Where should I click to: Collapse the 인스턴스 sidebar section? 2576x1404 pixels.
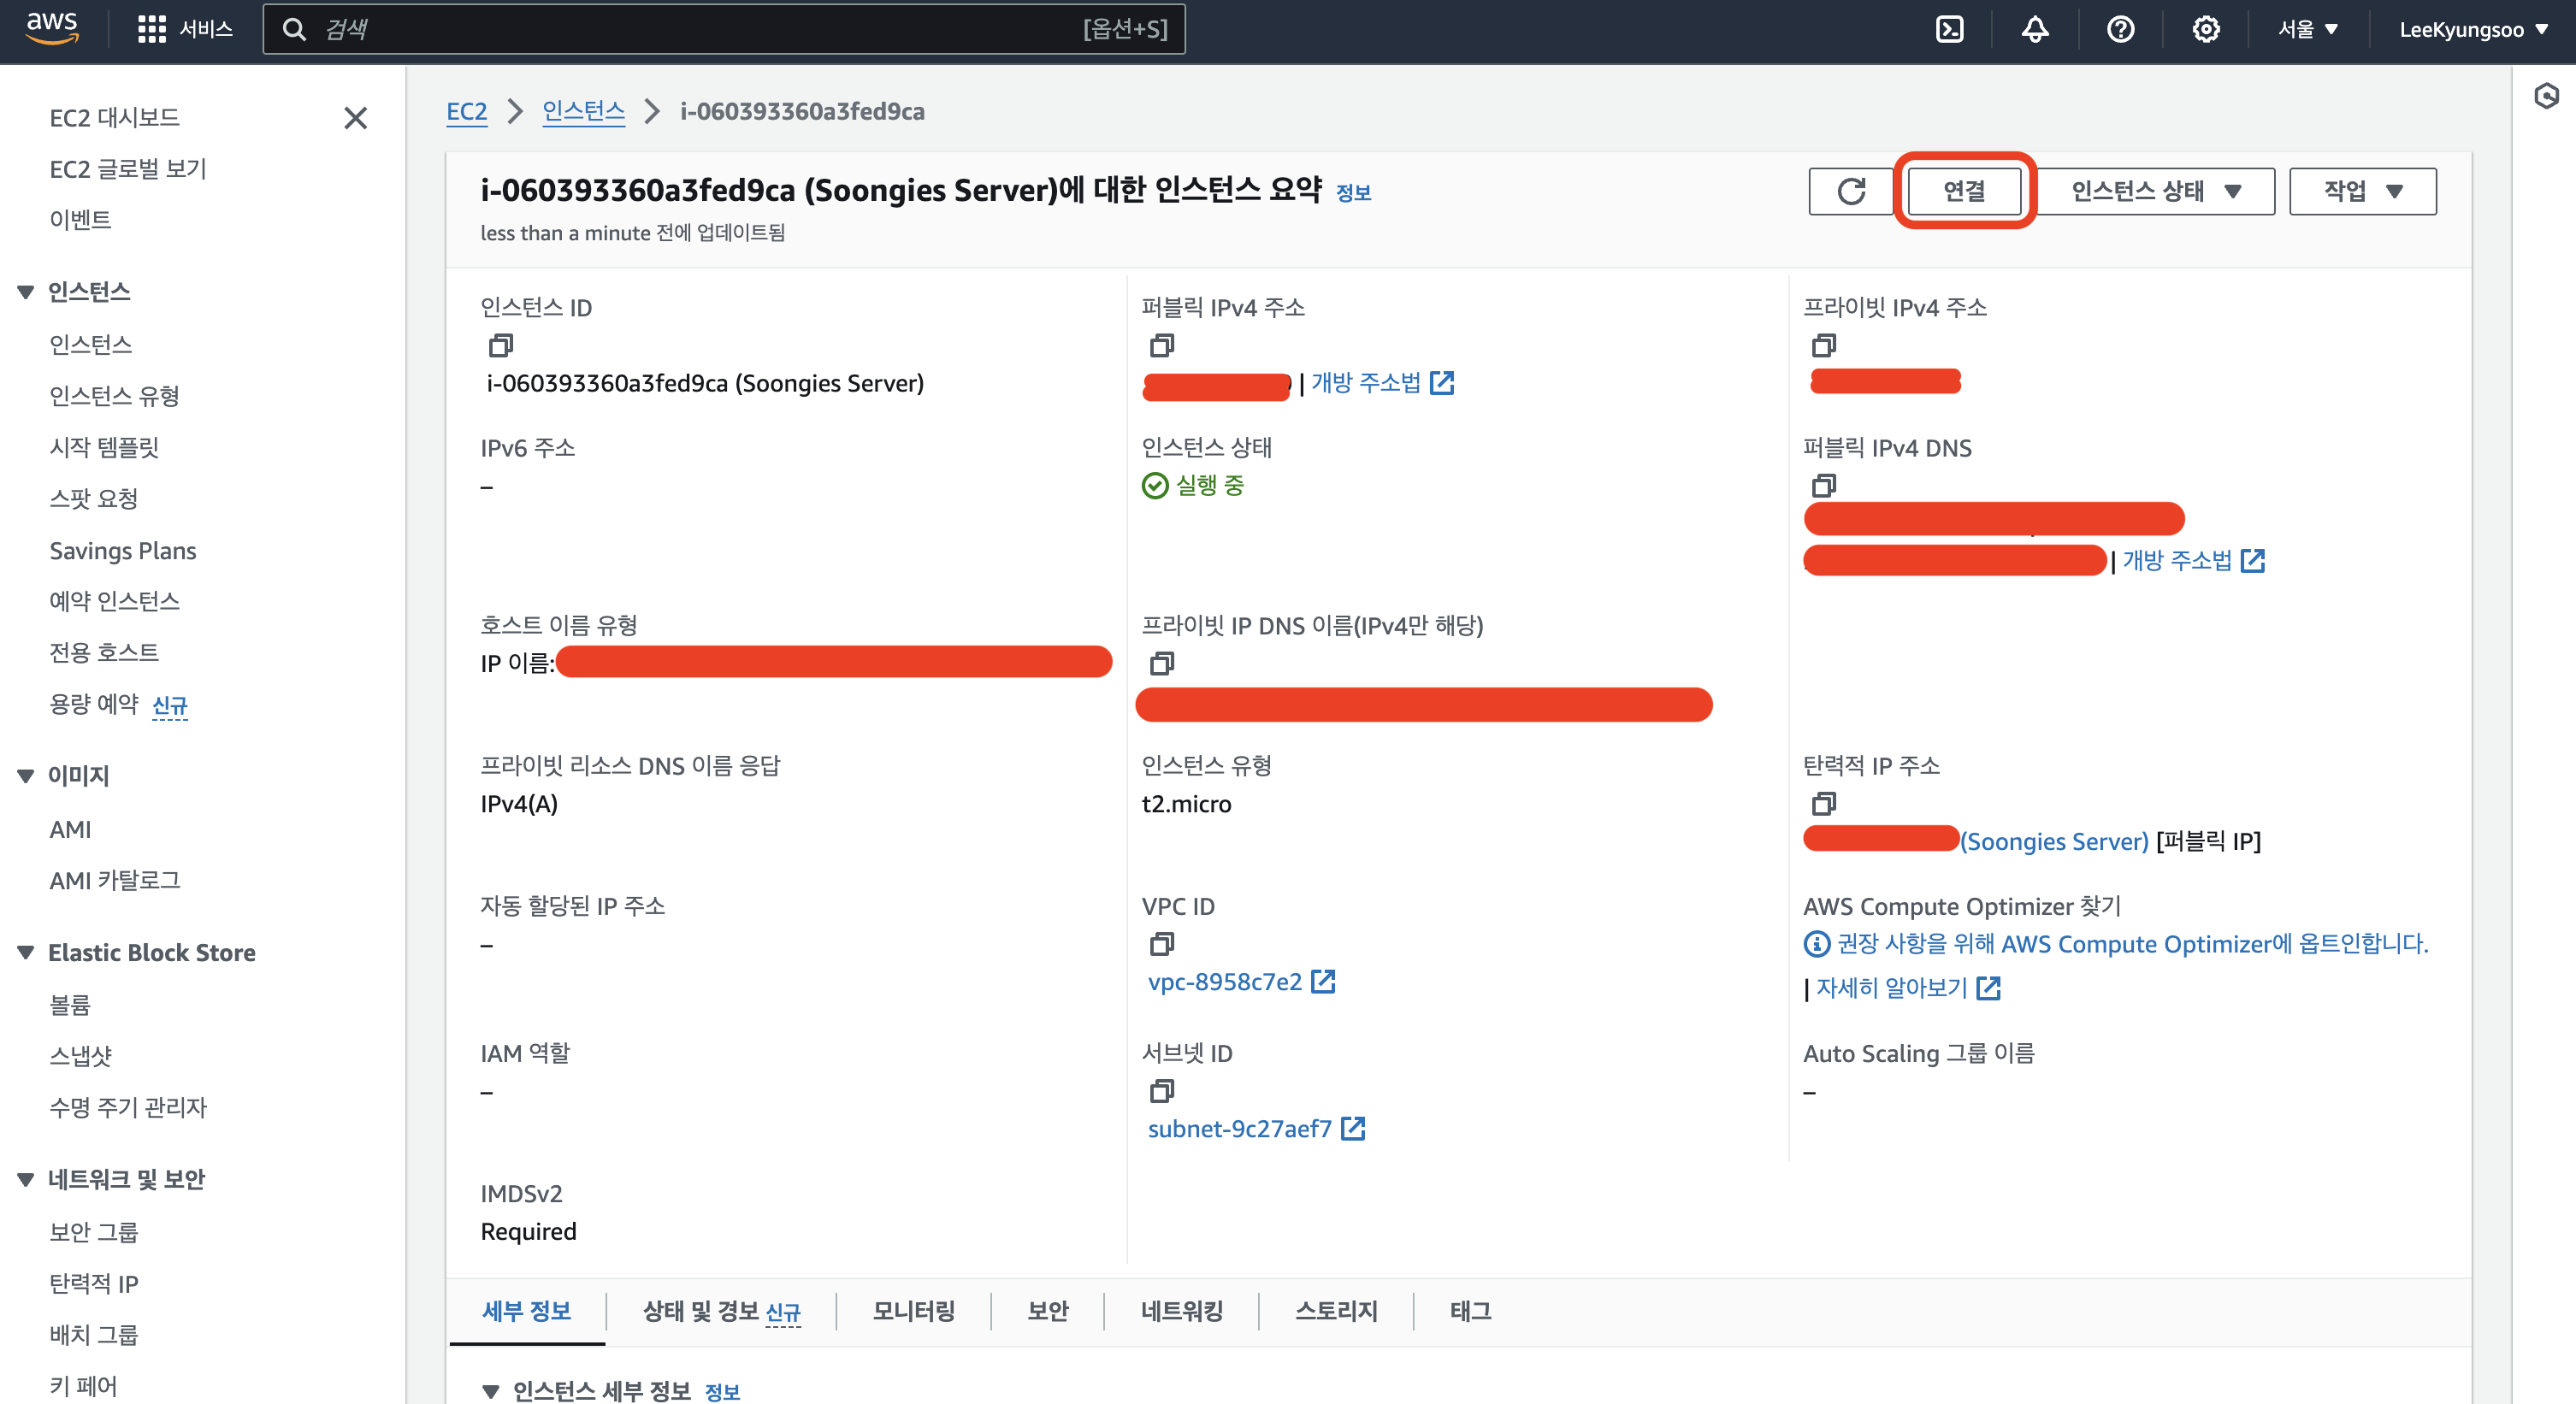(x=26, y=292)
